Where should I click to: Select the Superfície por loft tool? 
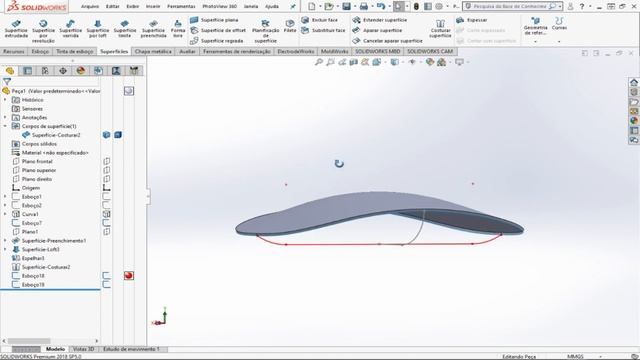pos(98,29)
